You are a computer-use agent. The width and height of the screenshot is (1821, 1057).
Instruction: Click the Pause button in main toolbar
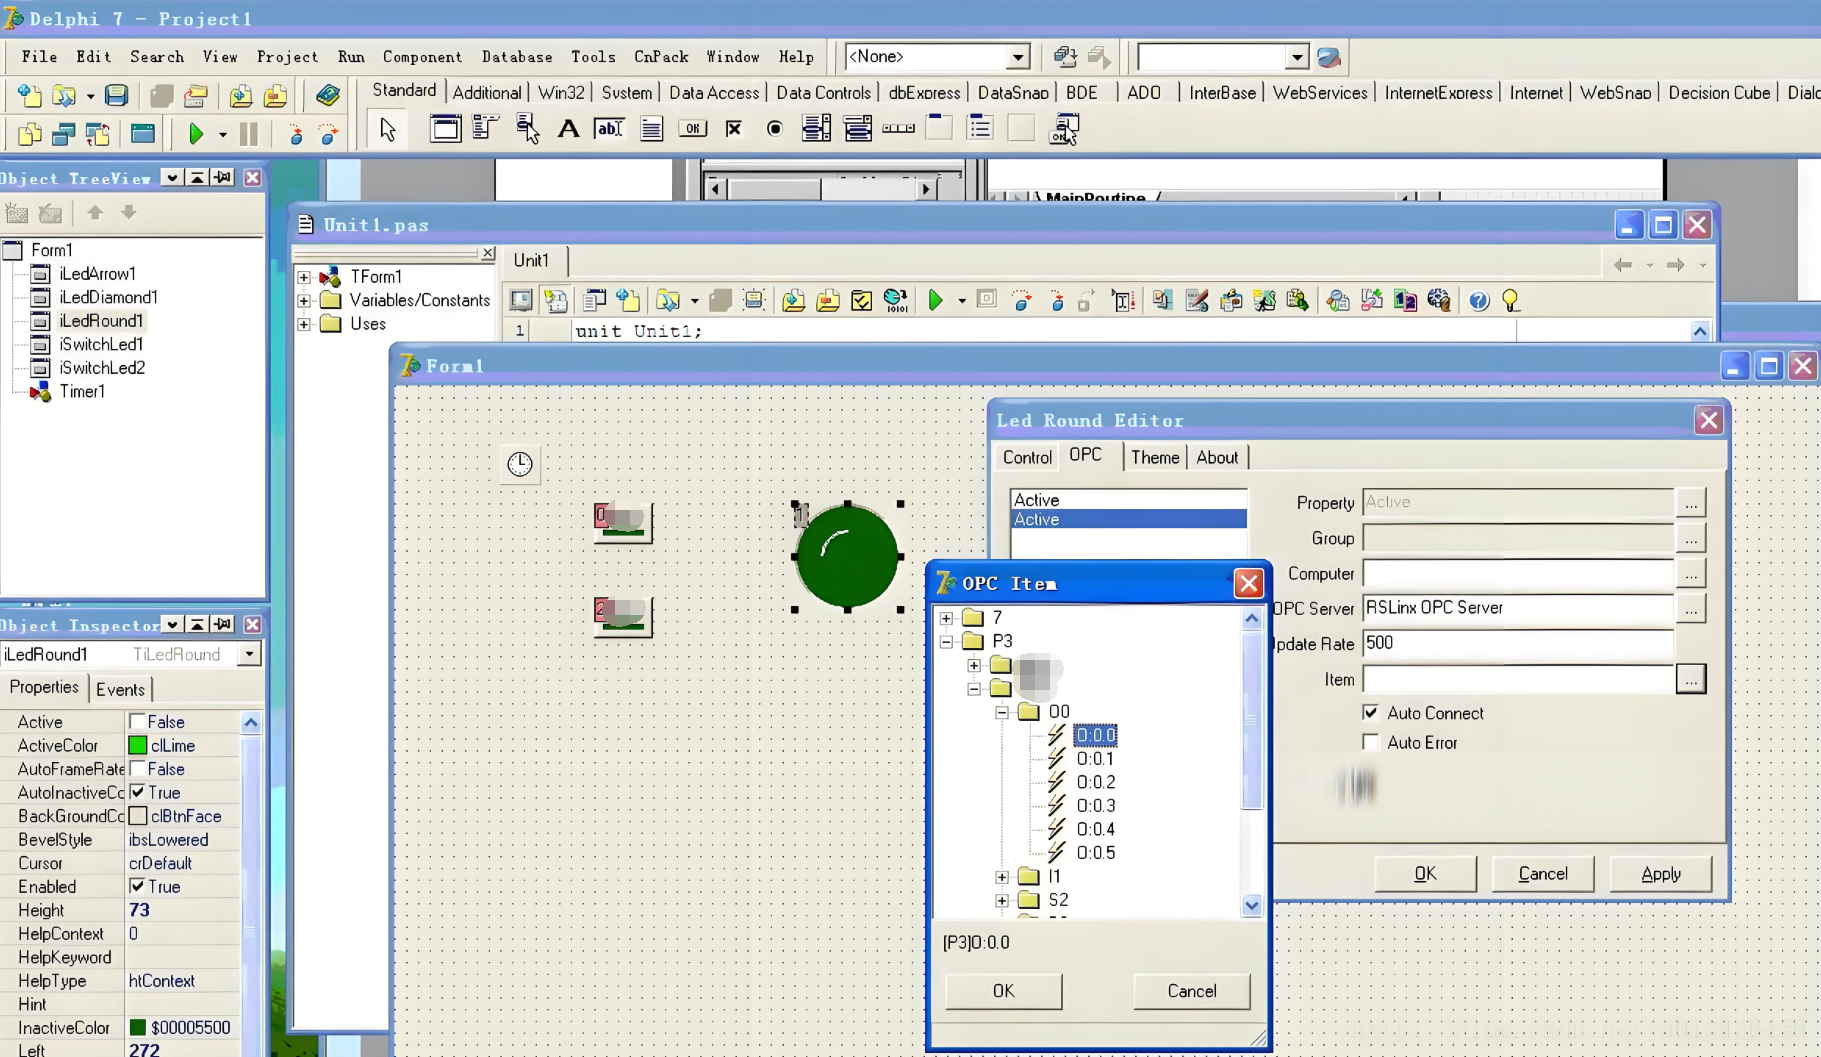pyautogui.click(x=248, y=133)
